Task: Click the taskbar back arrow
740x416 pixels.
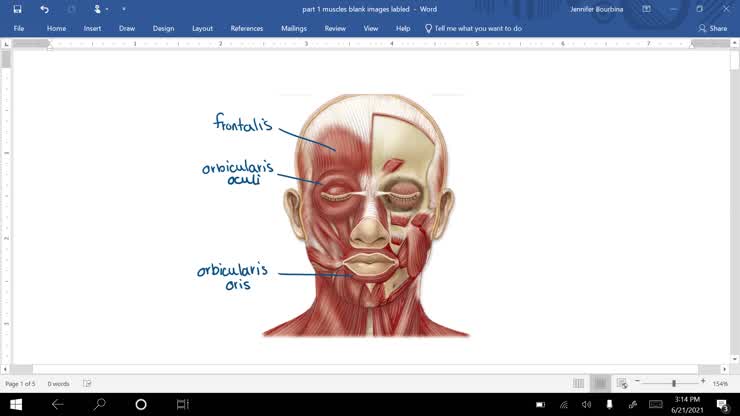Action: (x=58, y=404)
